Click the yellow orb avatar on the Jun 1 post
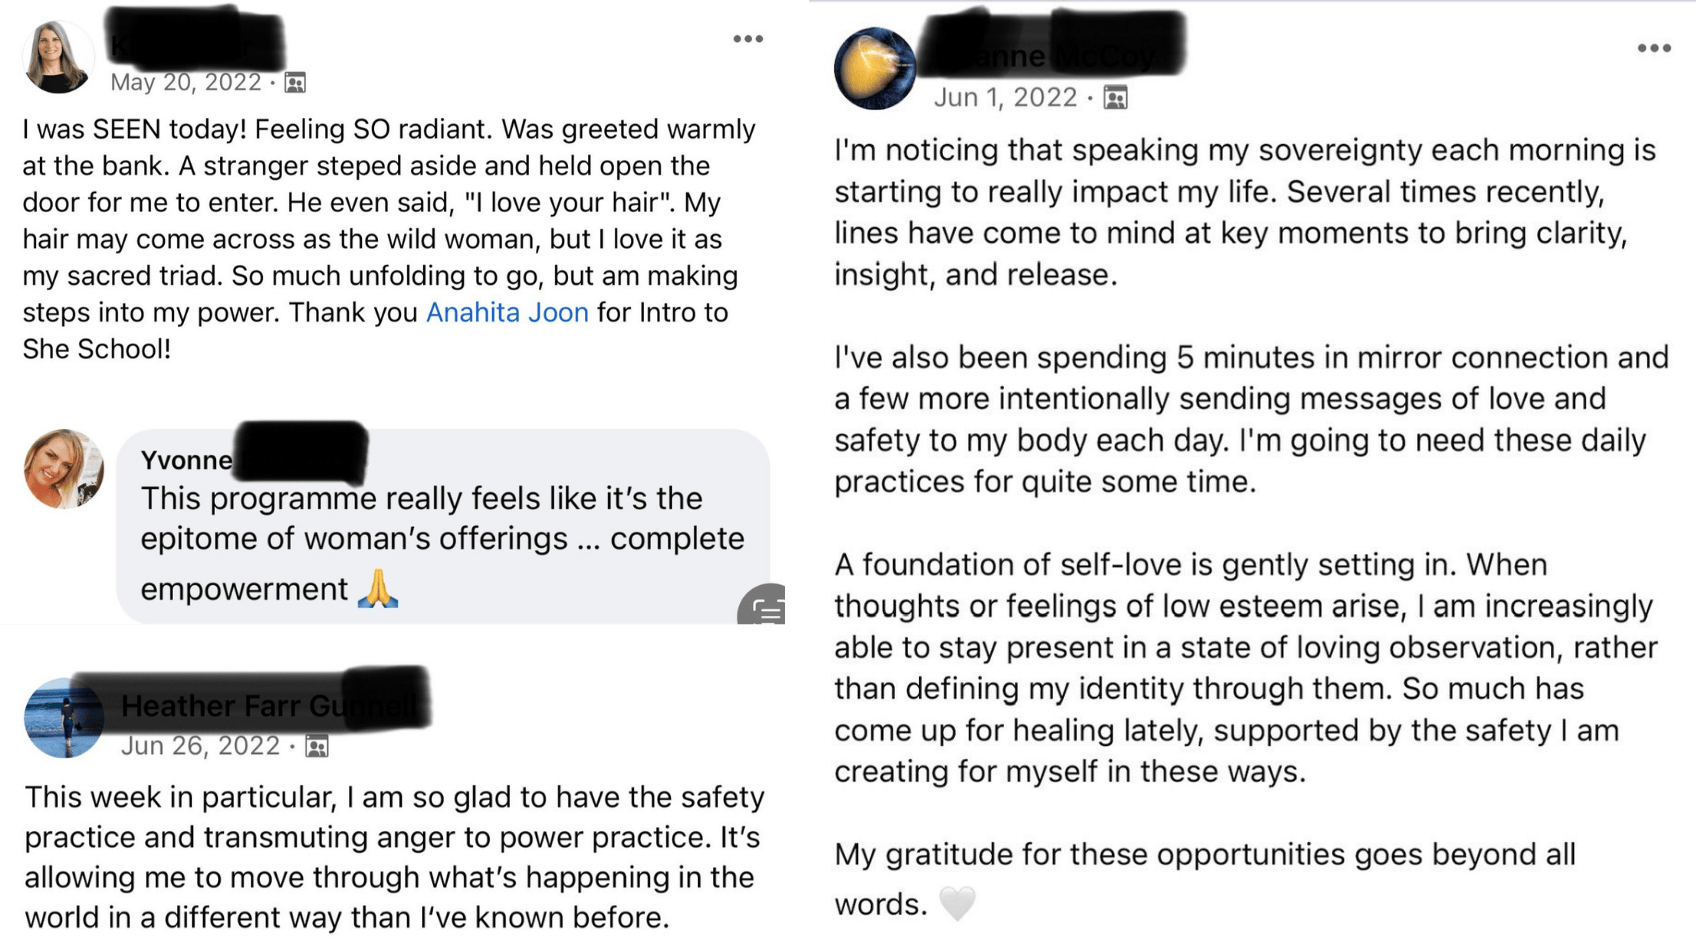 tap(875, 68)
